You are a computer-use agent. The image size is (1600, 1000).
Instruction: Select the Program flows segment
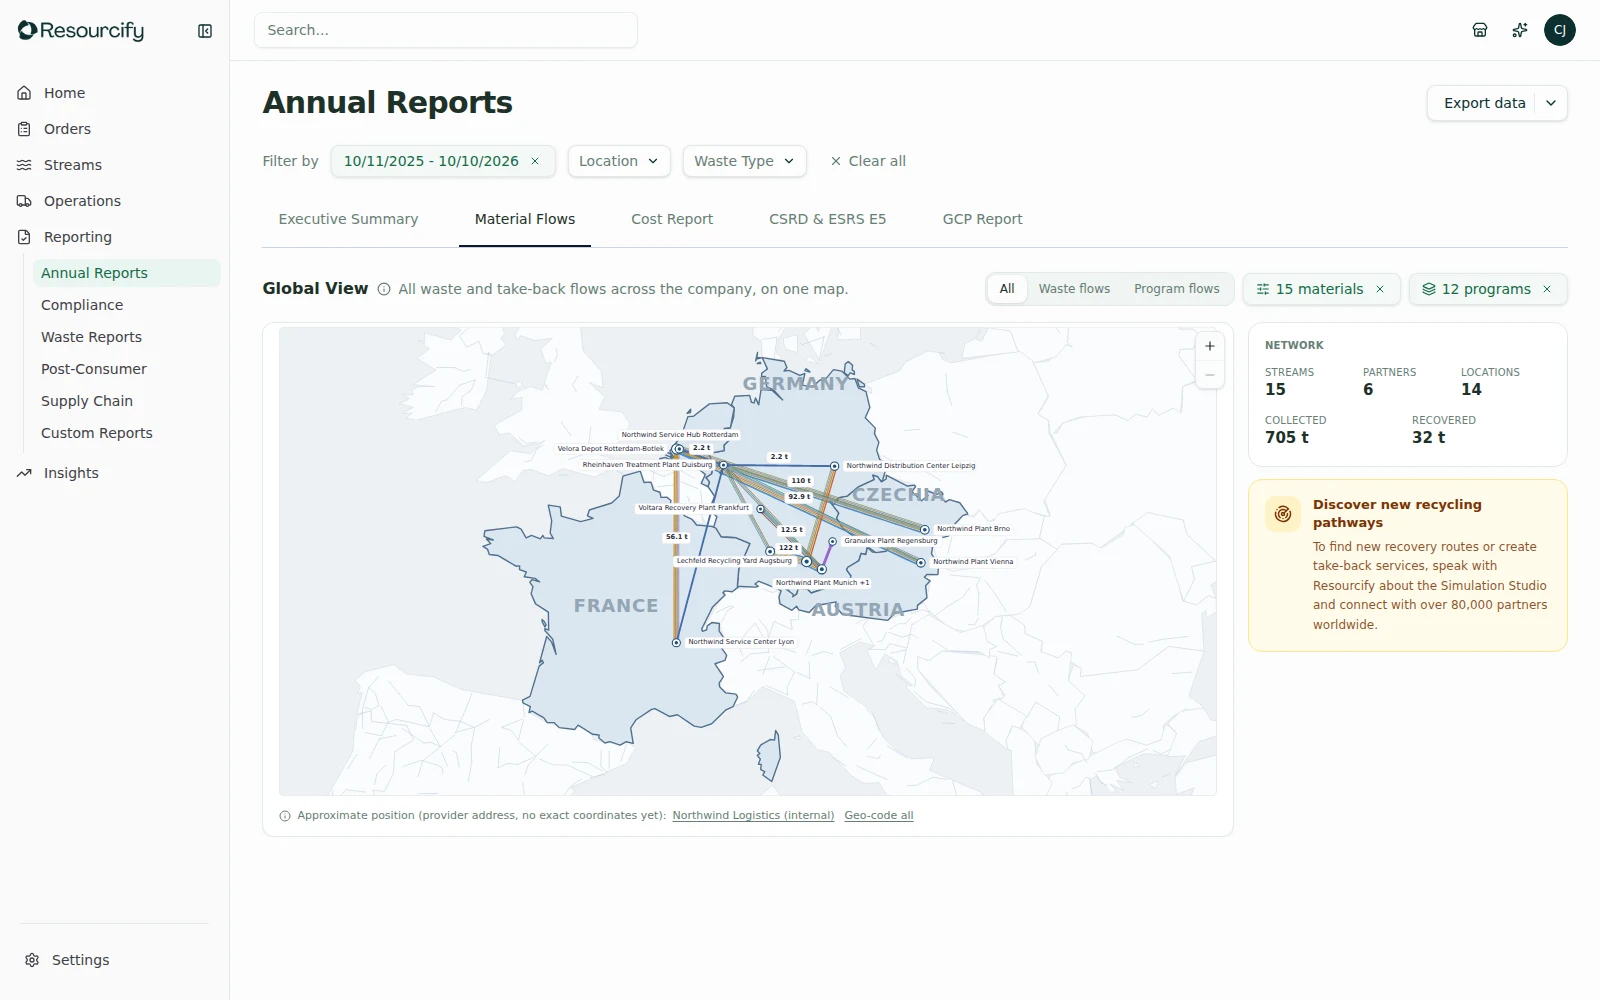pyautogui.click(x=1177, y=289)
